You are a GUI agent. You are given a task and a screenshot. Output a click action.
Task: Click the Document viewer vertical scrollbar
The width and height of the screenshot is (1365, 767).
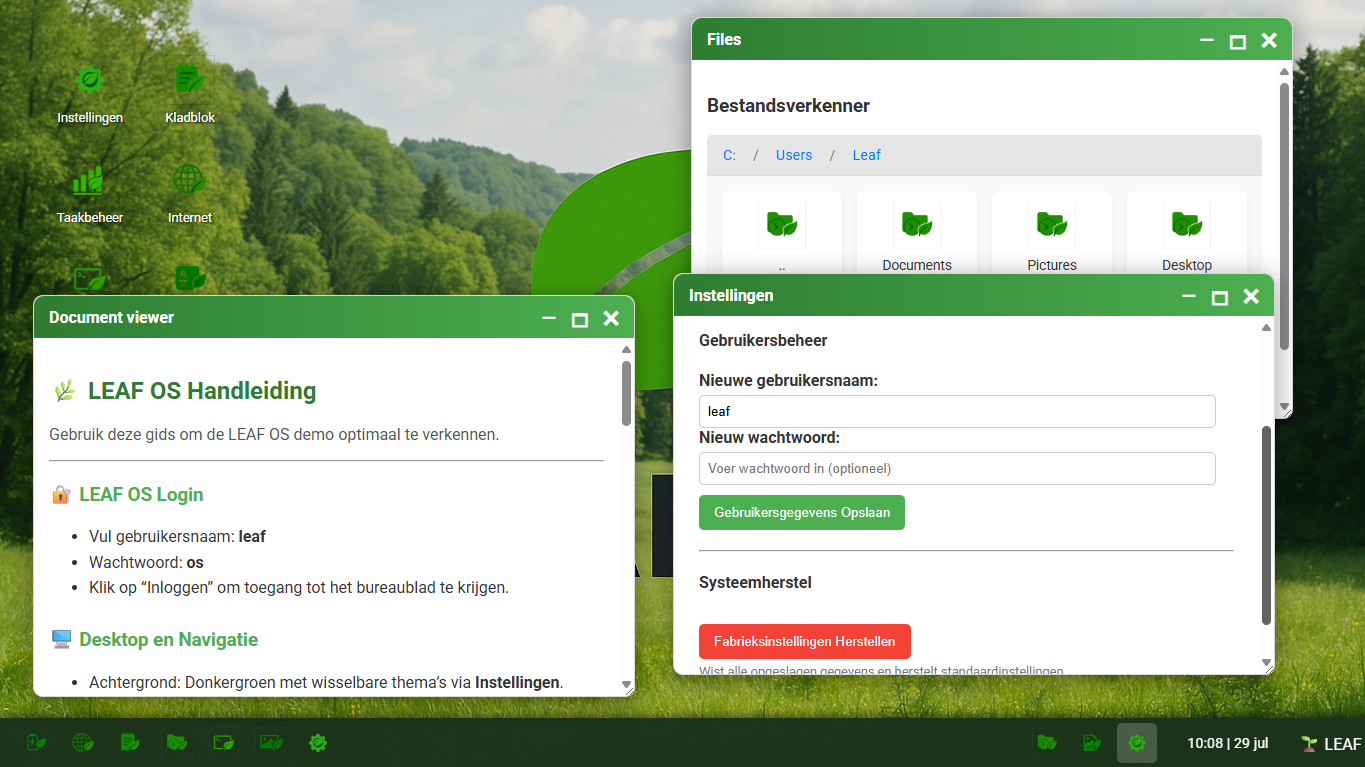click(x=626, y=393)
